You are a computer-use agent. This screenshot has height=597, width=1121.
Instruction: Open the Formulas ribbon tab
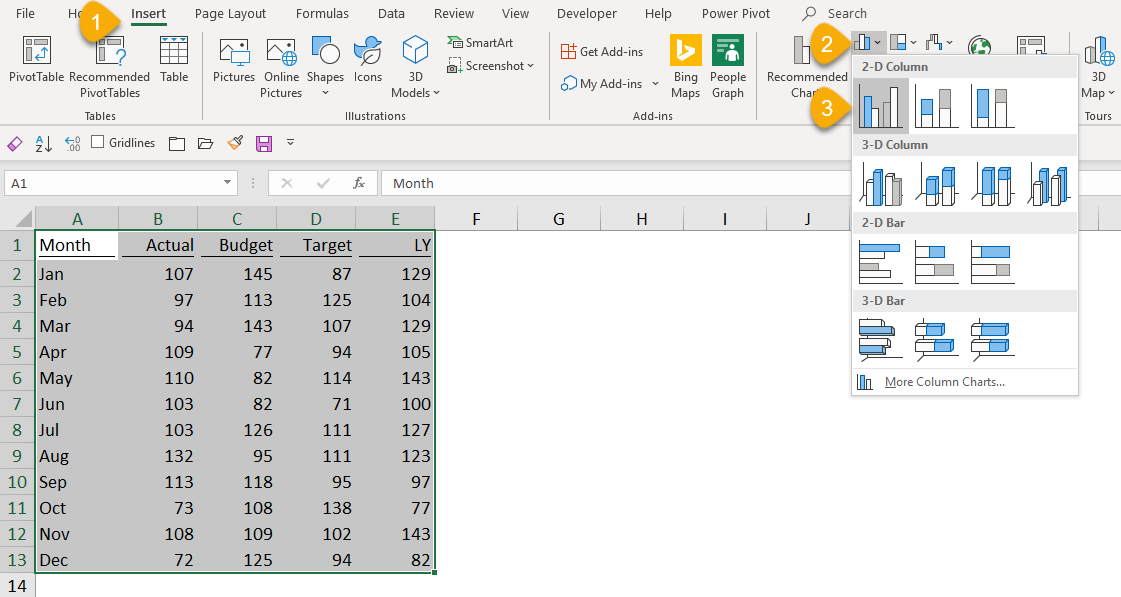tap(322, 14)
